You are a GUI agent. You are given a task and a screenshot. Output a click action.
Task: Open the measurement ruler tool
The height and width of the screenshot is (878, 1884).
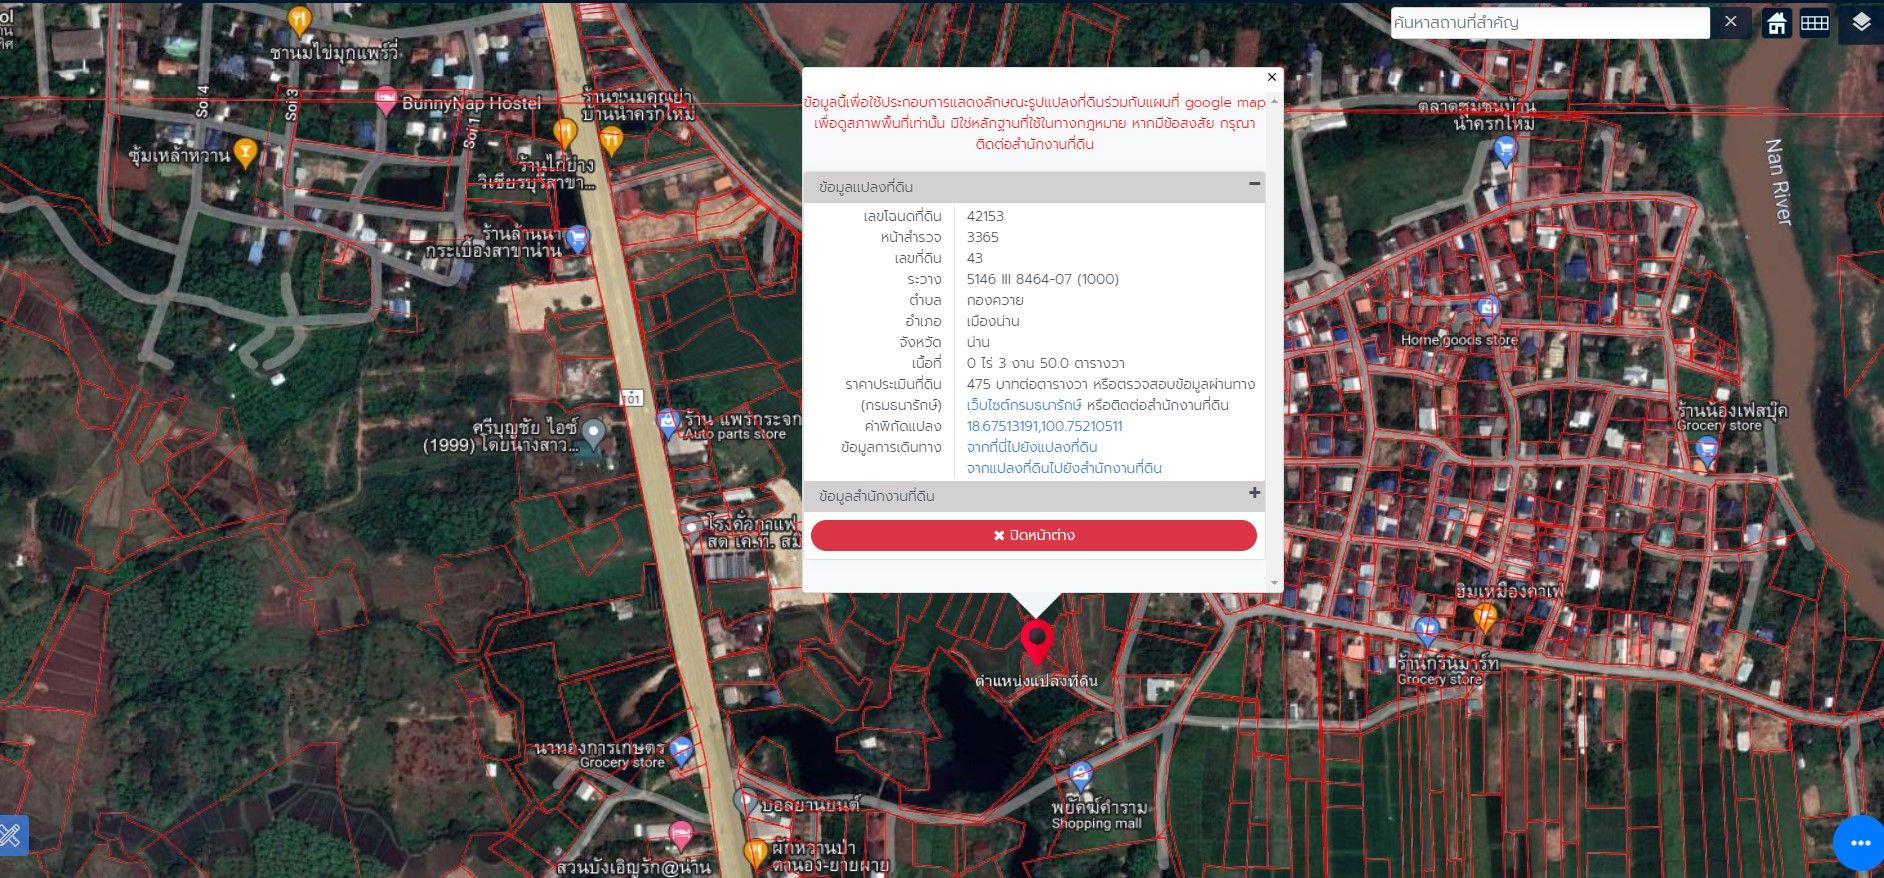[11, 834]
